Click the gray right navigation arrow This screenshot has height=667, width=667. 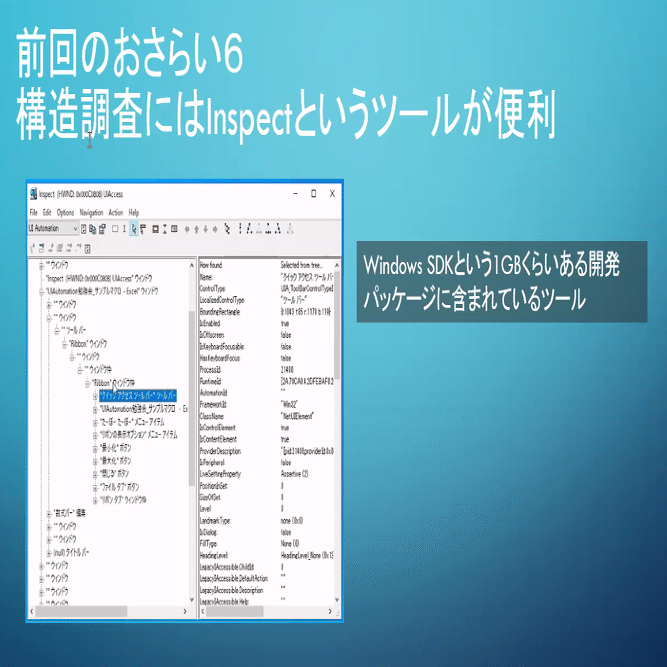(215, 230)
